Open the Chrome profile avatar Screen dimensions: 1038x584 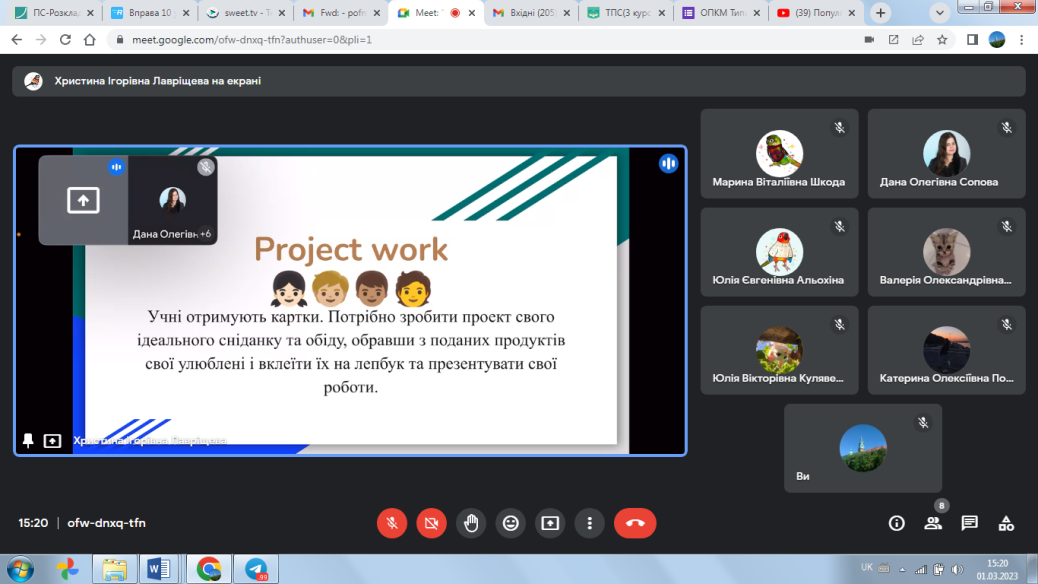click(997, 40)
